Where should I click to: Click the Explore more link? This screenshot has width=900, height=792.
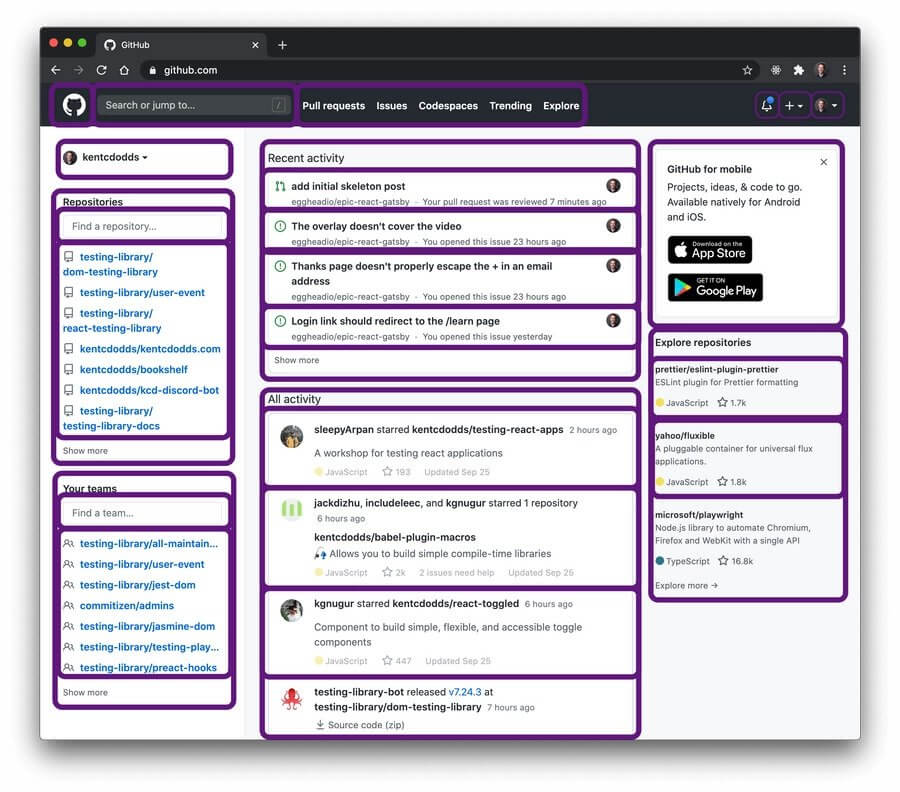pyautogui.click(x=686, y=585)
